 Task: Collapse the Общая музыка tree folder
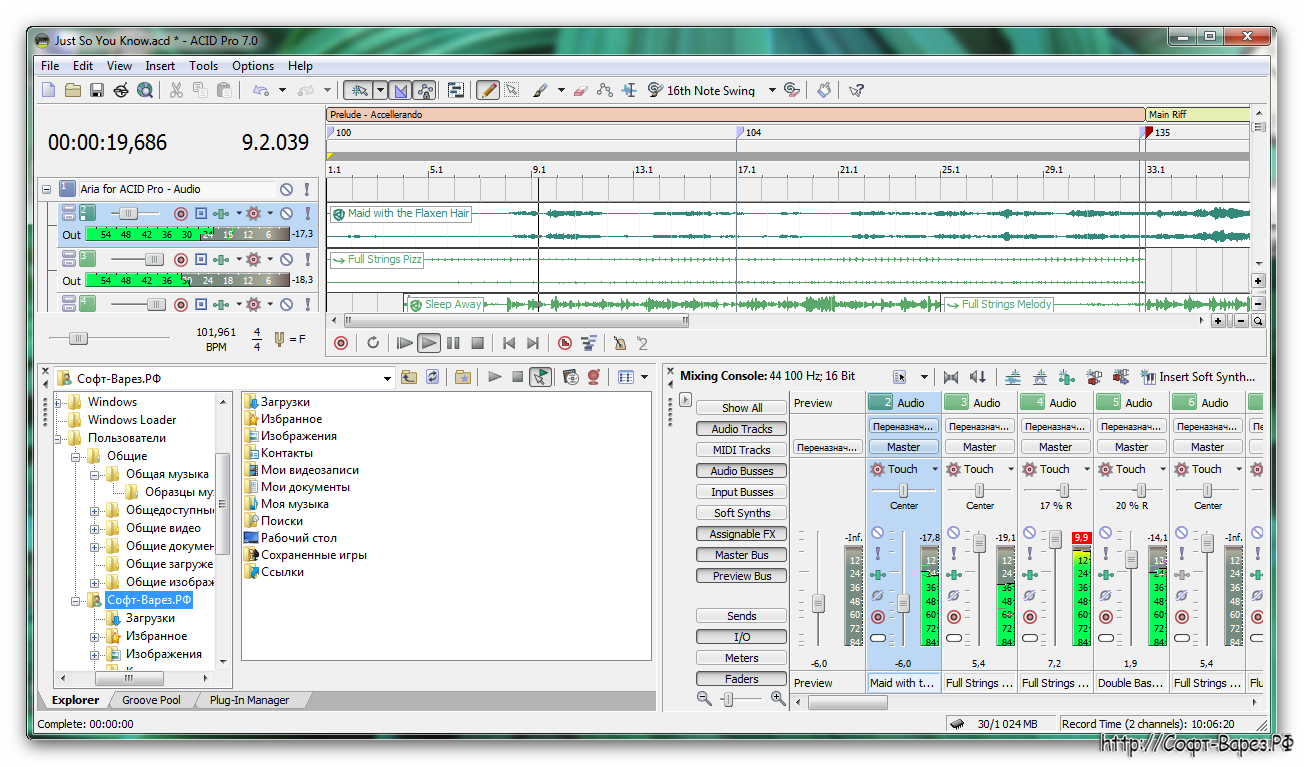coord(95,474)
